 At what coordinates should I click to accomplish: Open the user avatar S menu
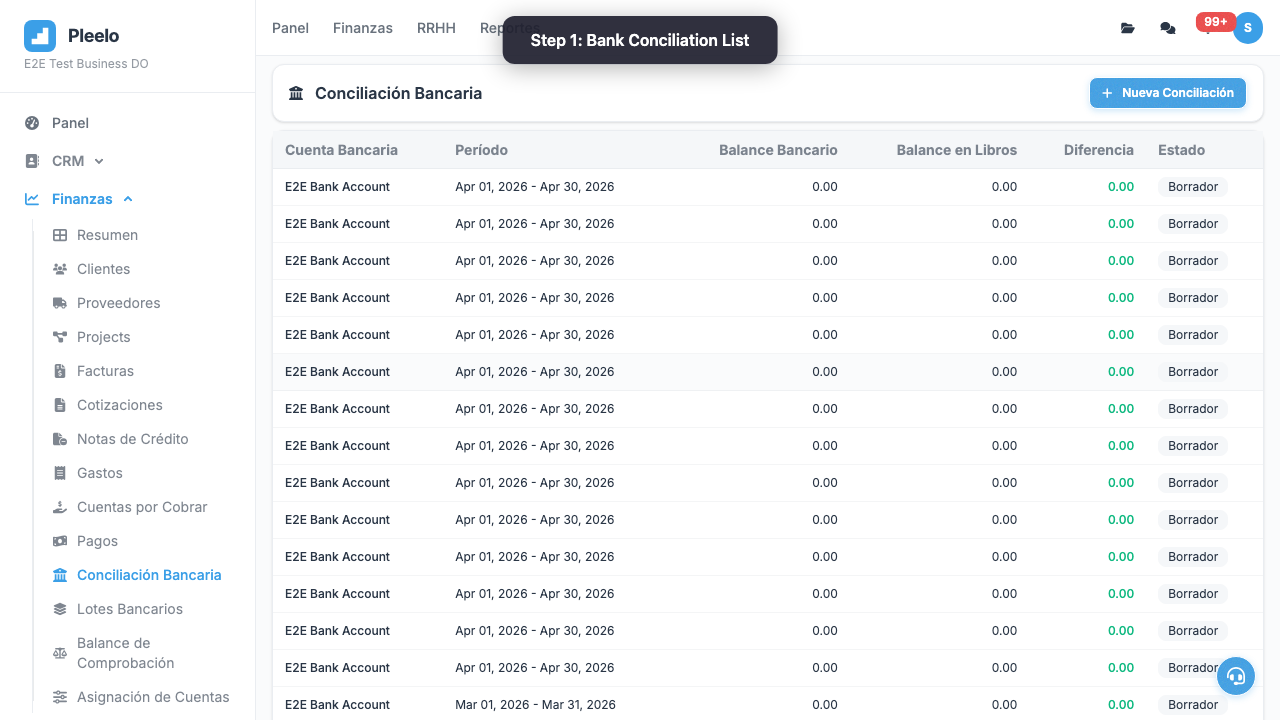[1248, 28]
